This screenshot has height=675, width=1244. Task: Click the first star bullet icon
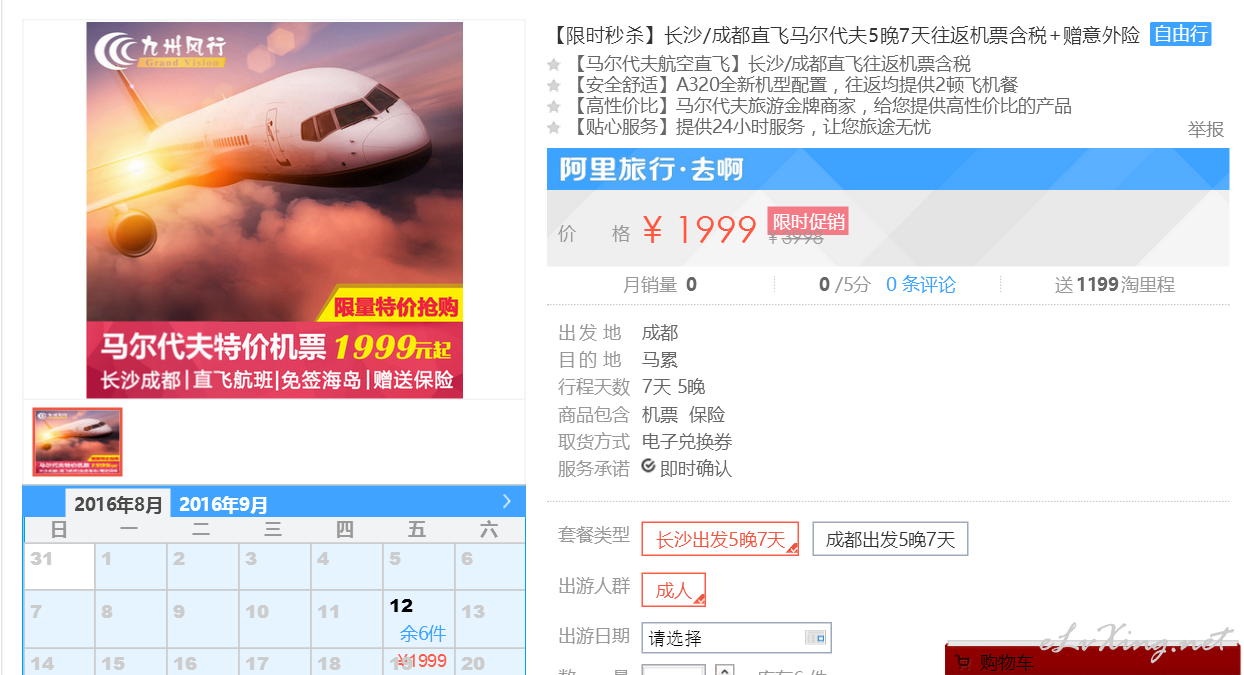[x=553, y=65]
